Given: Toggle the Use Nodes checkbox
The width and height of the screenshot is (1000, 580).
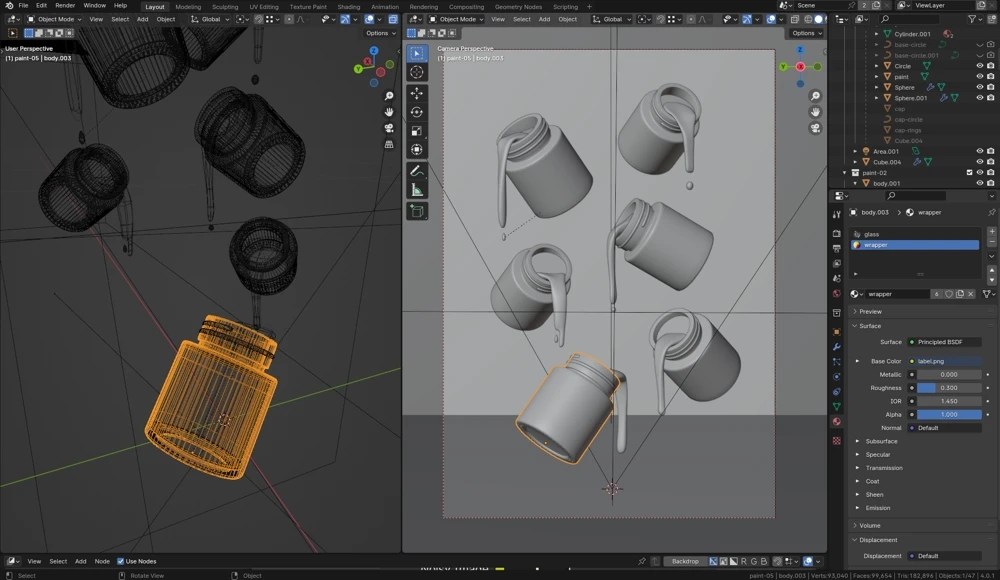Looking at the screenshot, I should (x=121, y=561).
